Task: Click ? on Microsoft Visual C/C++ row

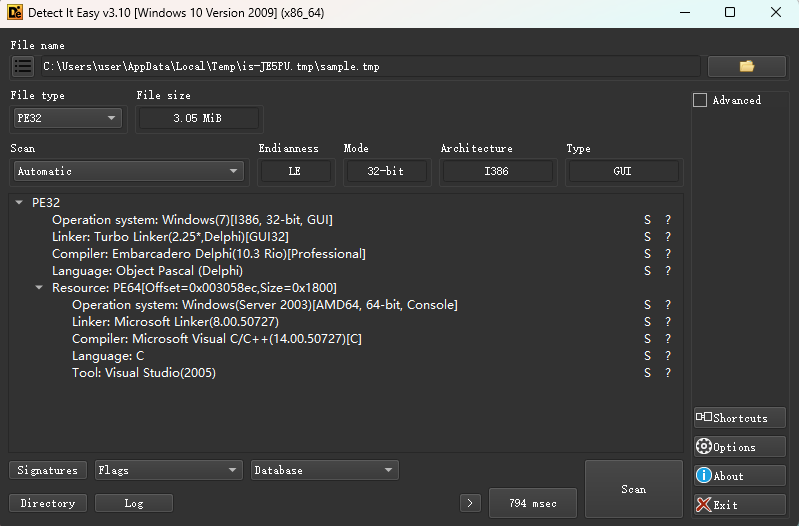Action: click(668, 338)
